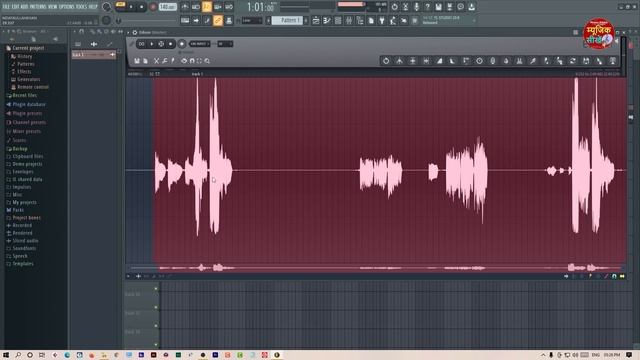Click Edison's delete (X) tool icon

tap(156, 61)
